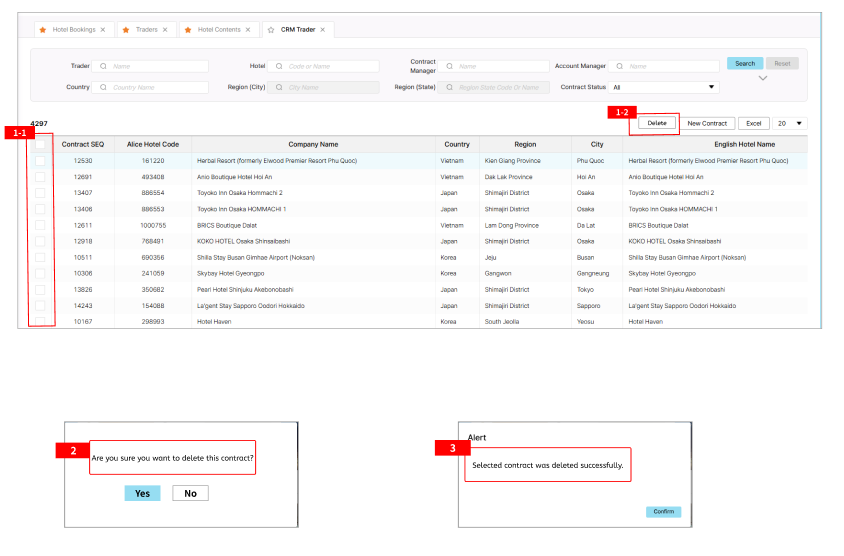Click the star icon on Traders tab
This screenshot has height=556, width=844.
click(126, 30)
